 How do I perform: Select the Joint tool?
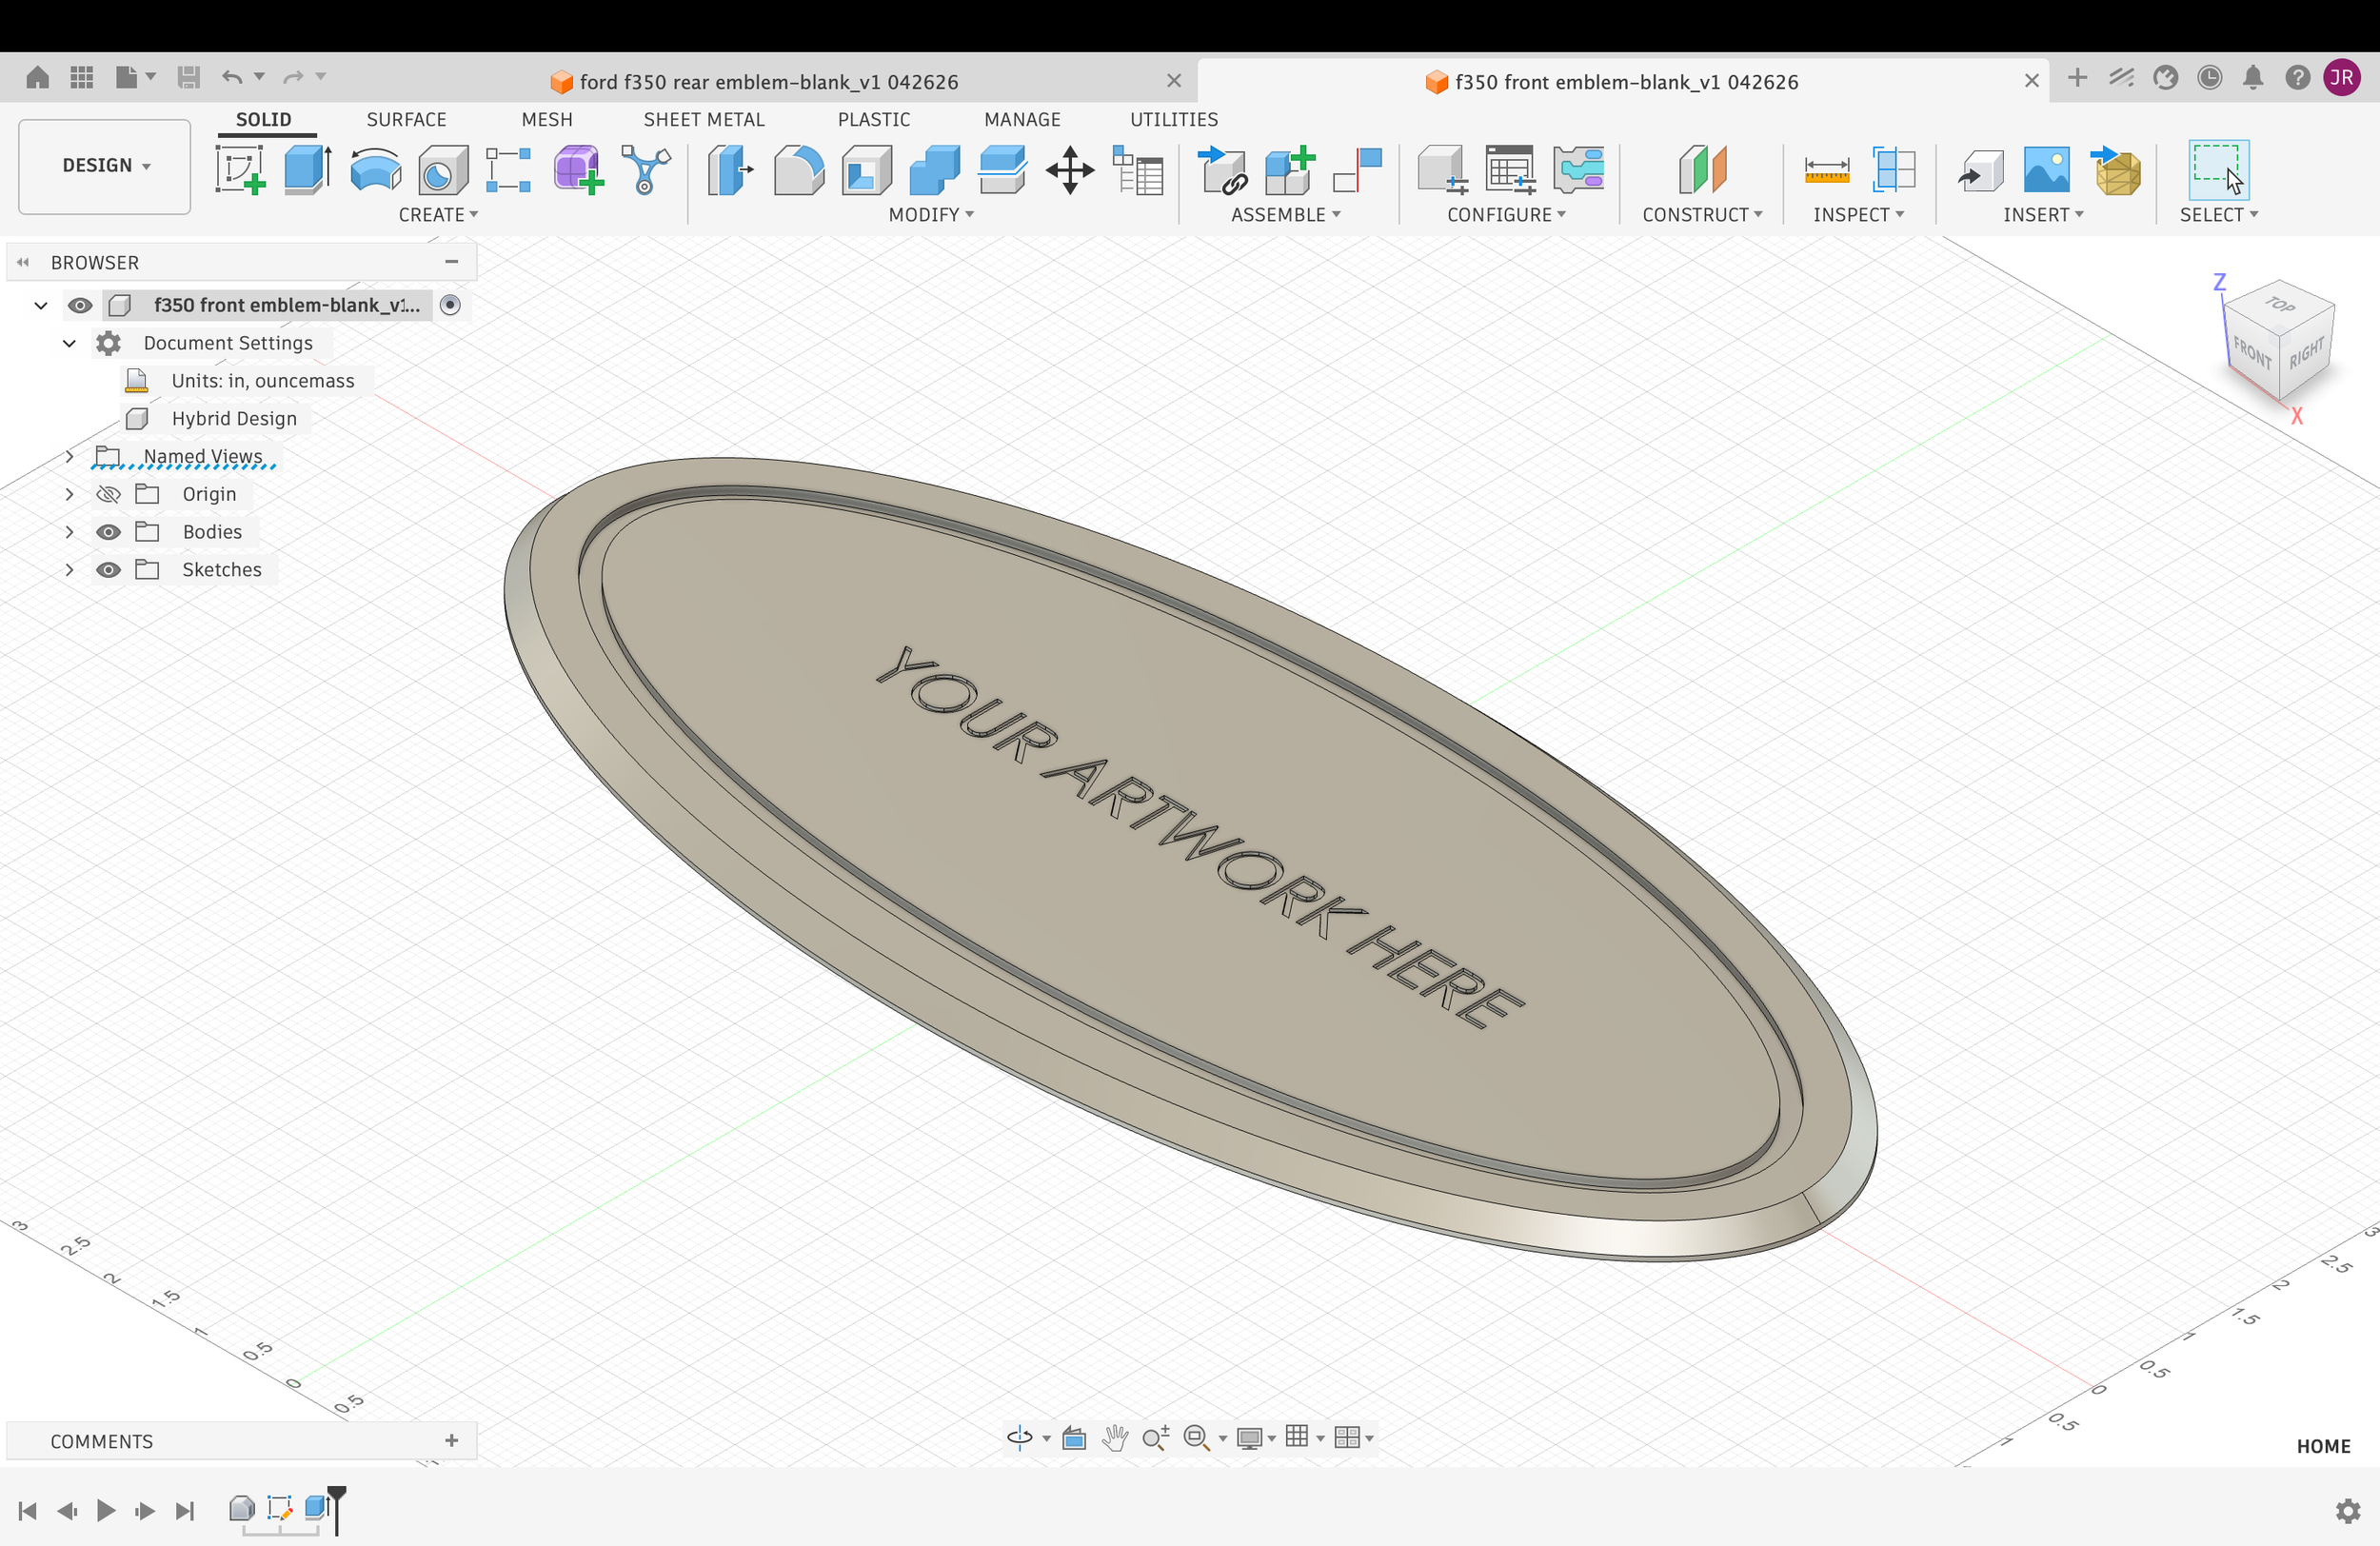click(x=1357, y=170)
